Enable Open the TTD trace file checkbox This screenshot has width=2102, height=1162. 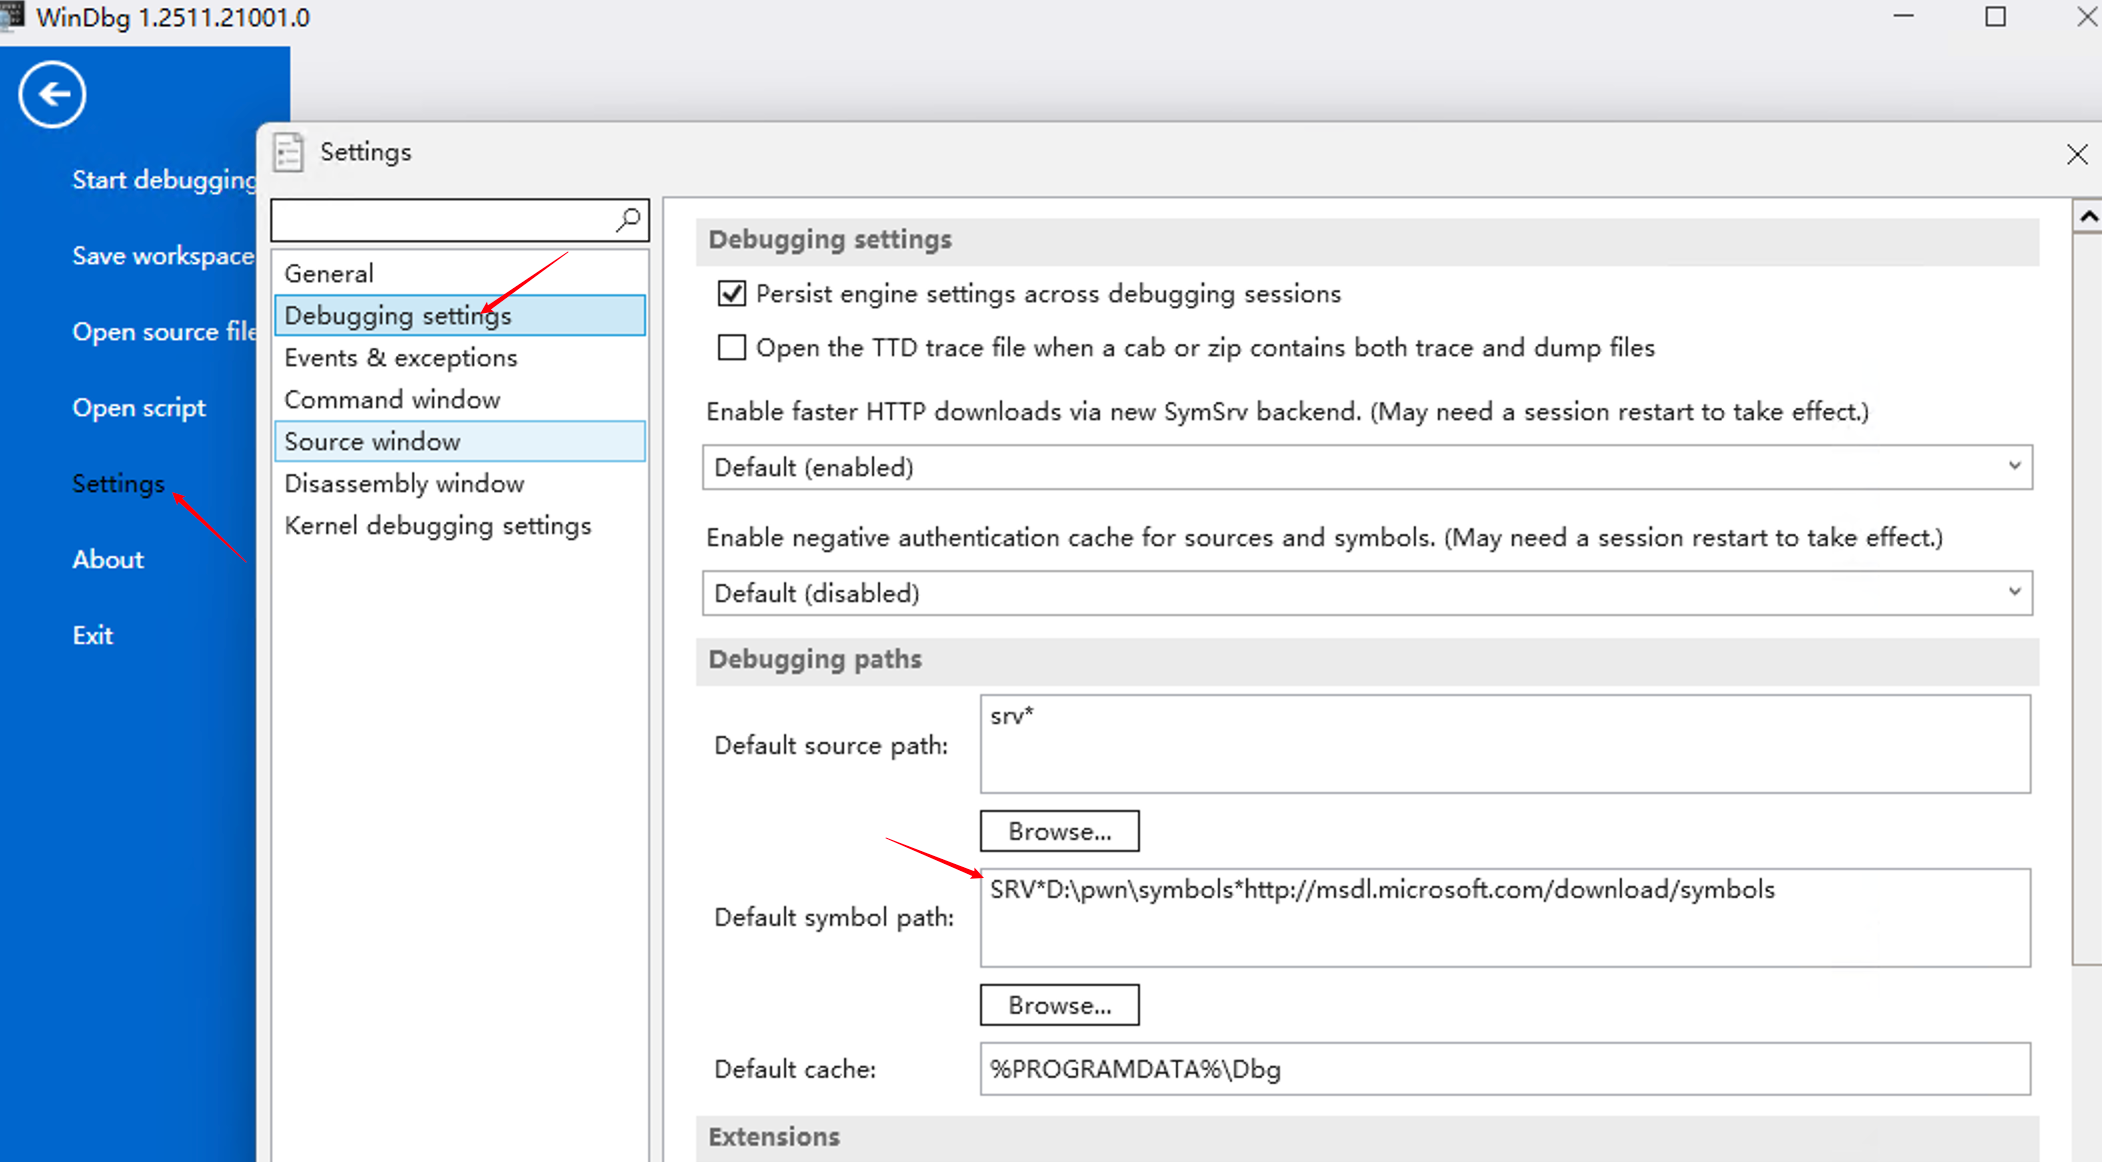(732, 348)
